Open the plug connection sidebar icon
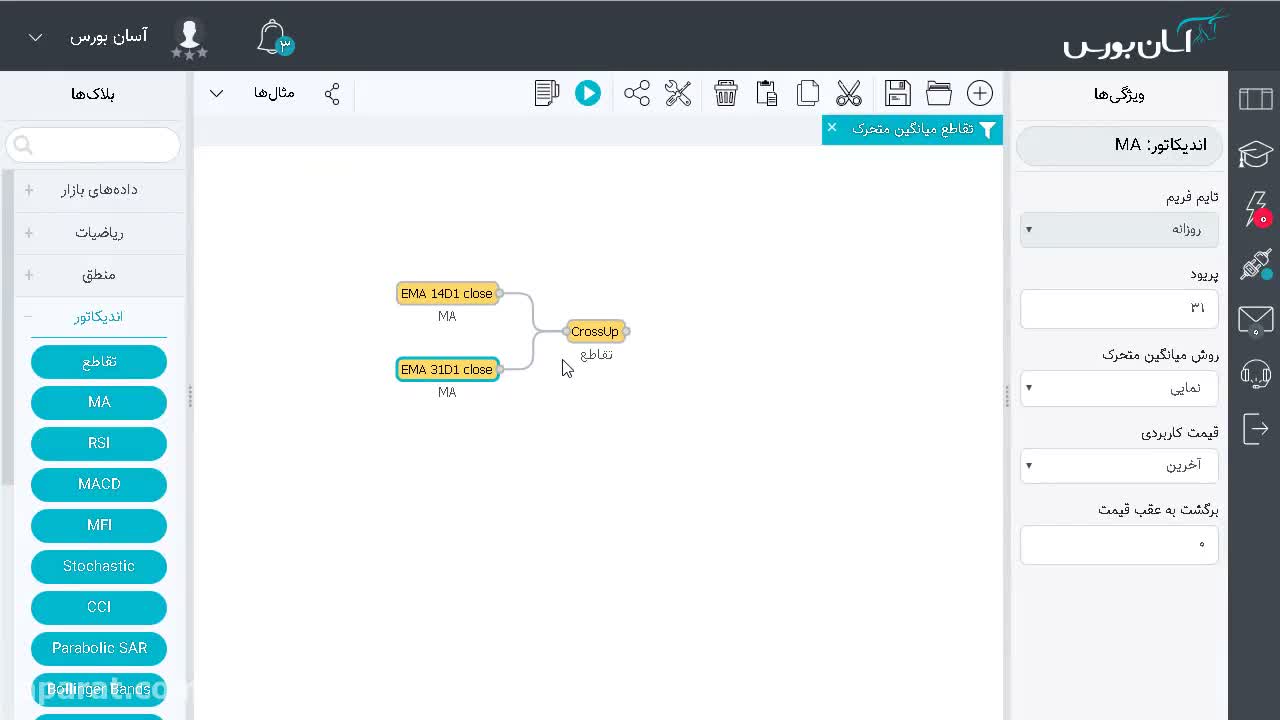 pyautogui.click(x=1256, y=265)
